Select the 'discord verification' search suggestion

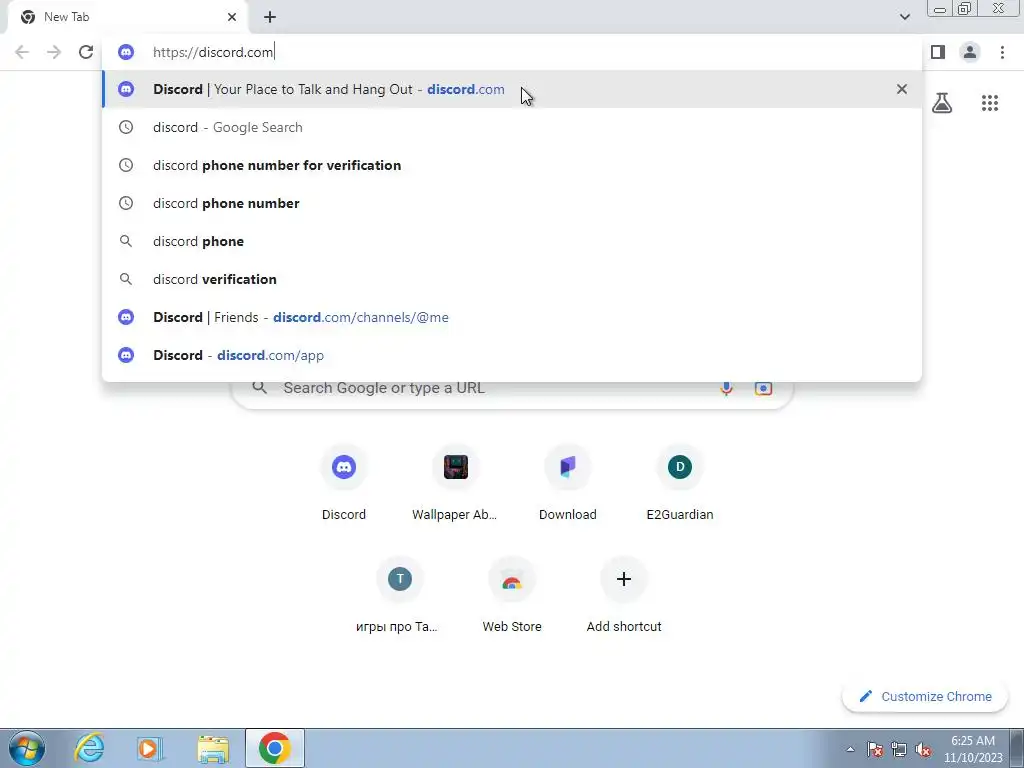coord(512,279)
